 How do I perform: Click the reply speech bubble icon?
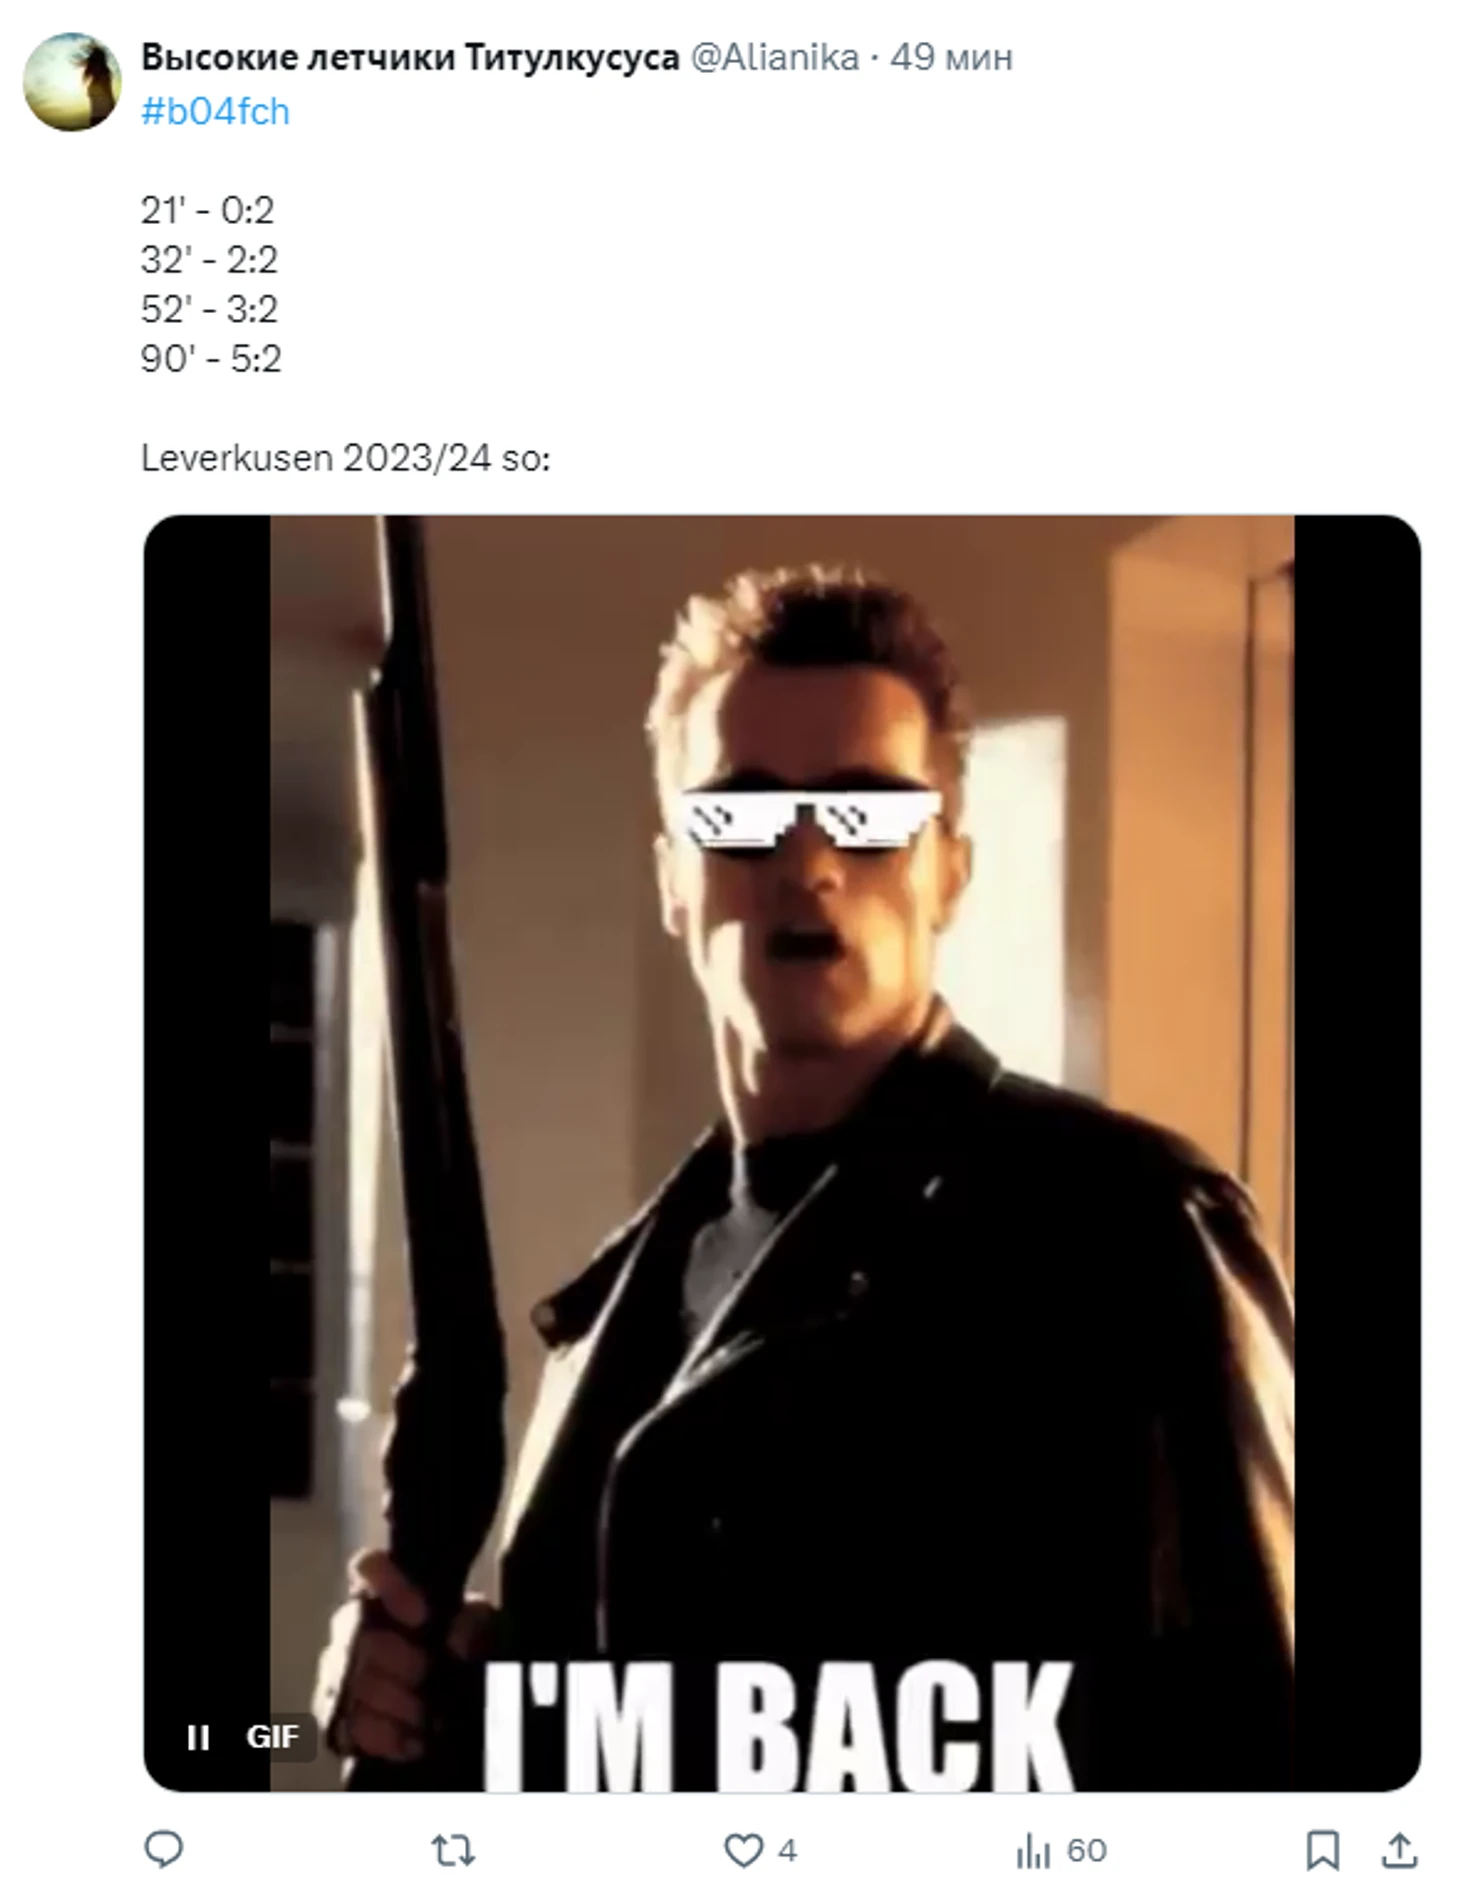(x=164, y=1850)
